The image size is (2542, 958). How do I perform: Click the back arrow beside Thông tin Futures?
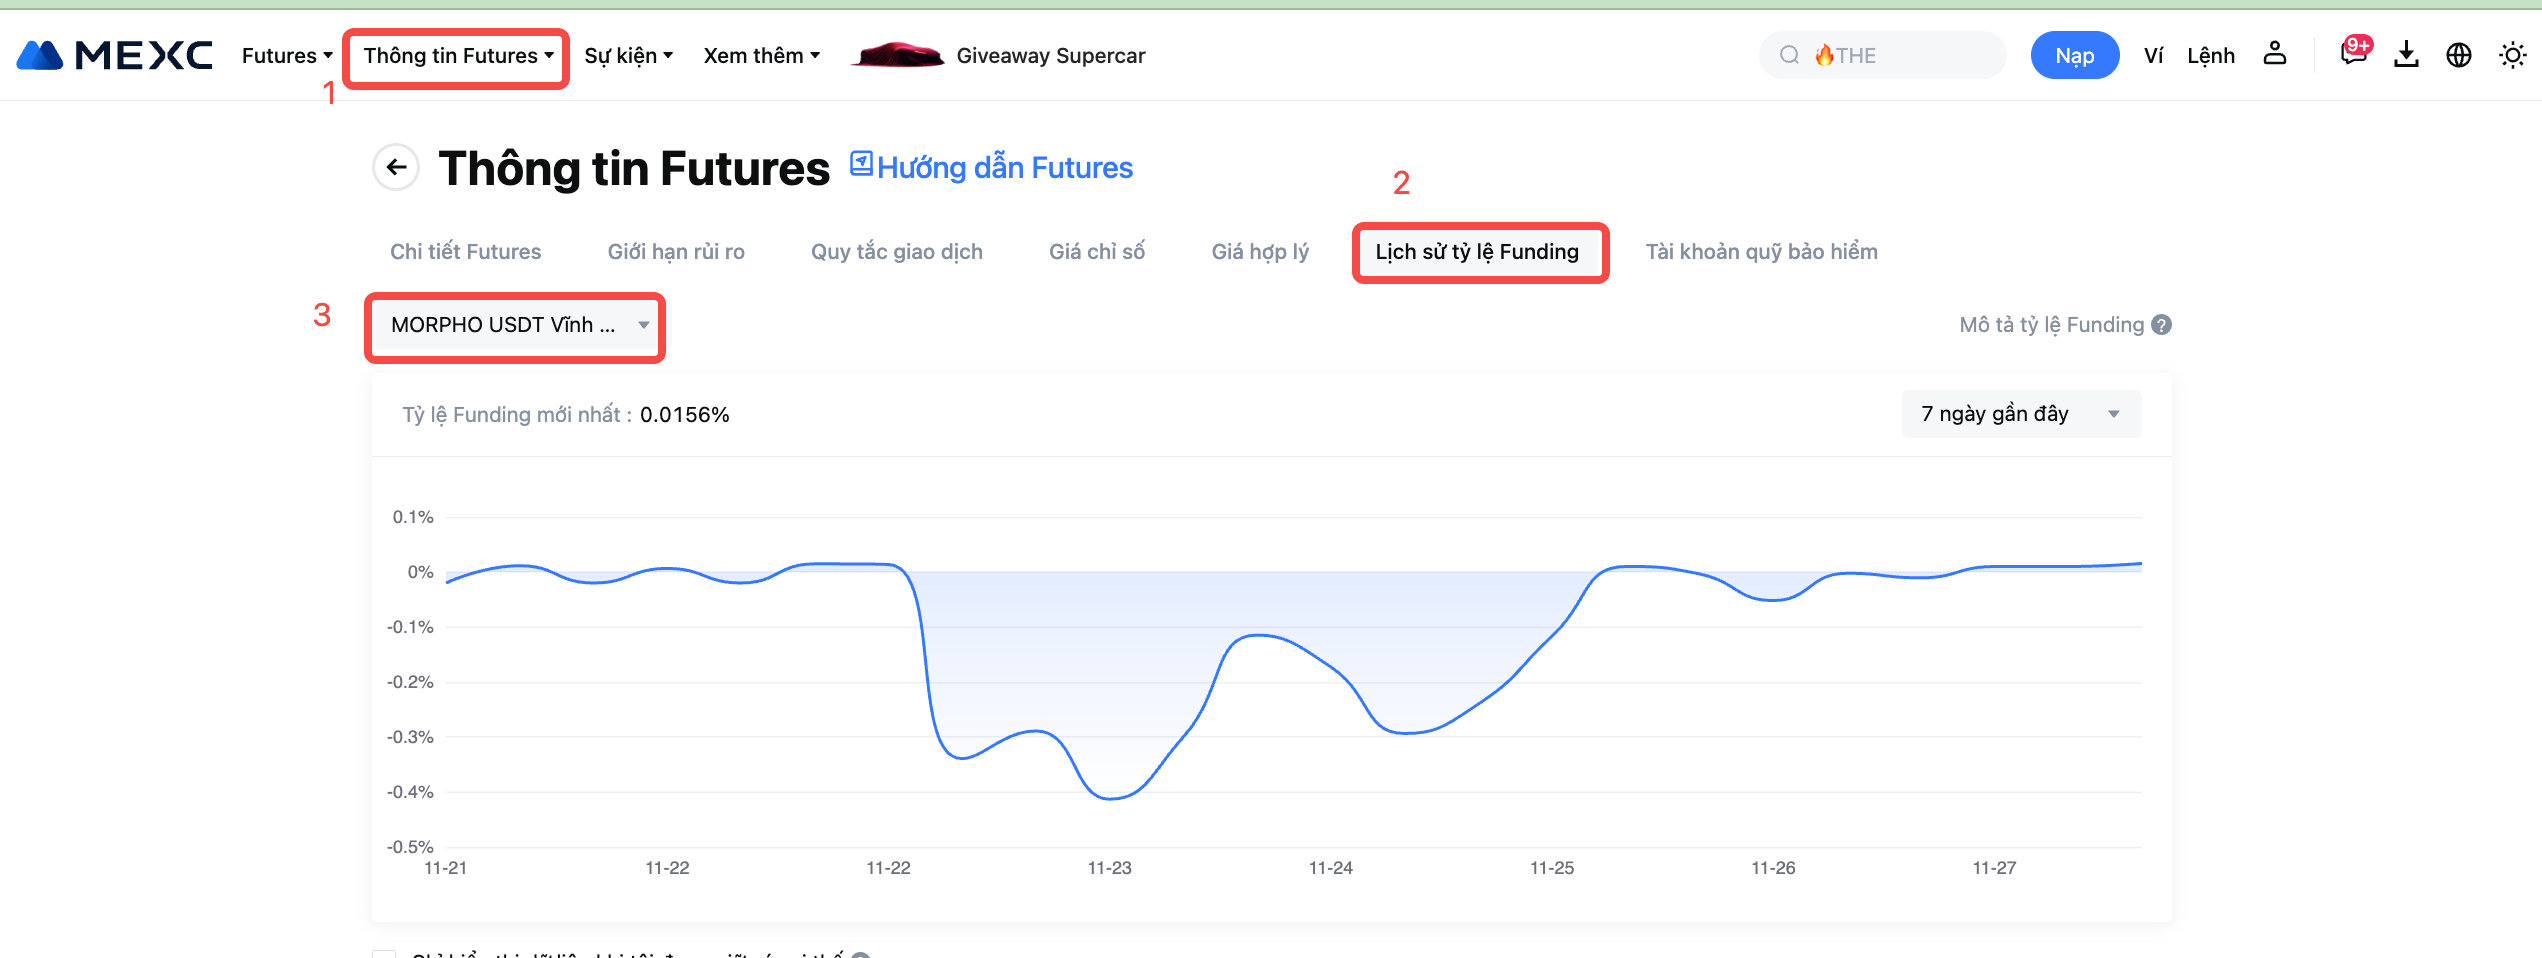396,167
